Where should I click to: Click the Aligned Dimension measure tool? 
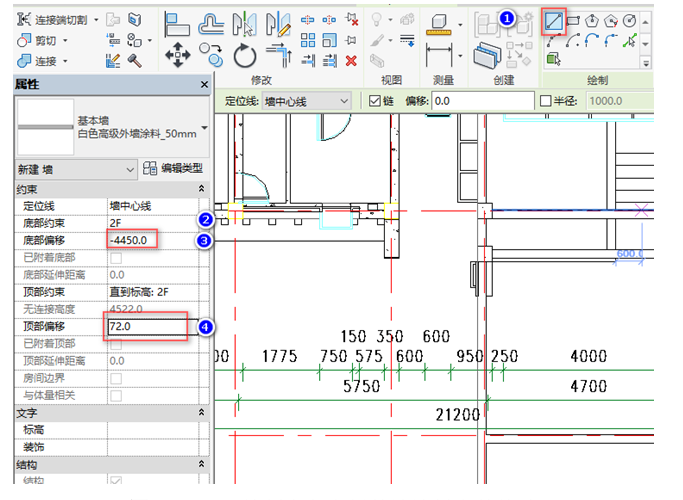439,54
